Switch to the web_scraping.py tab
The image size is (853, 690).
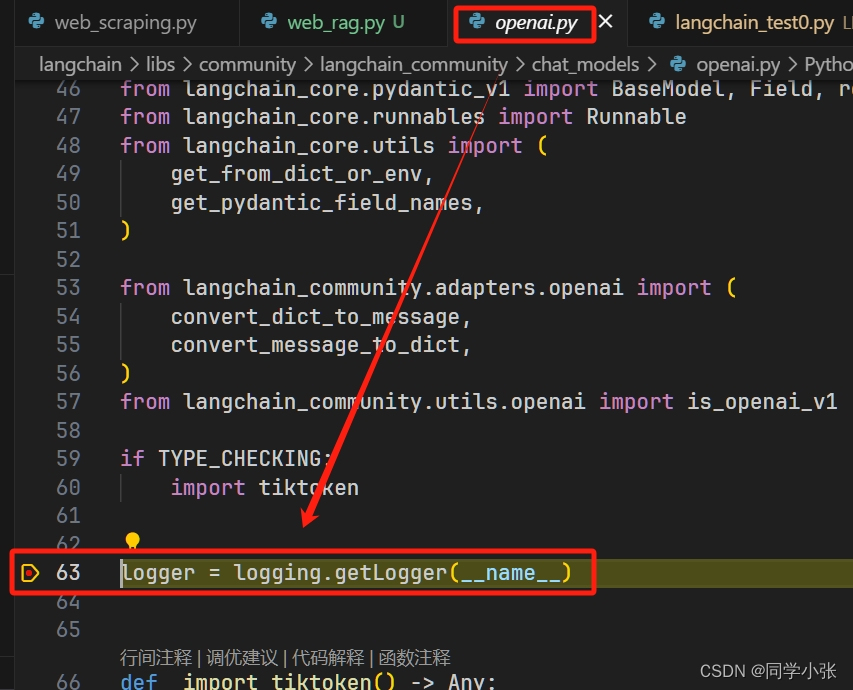point(127,21)
